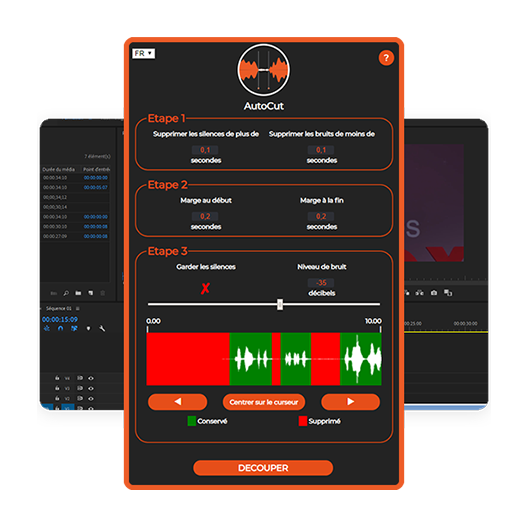
Task: Toggle the Linked Selection icon in timeline
Action: coord(74,328)
